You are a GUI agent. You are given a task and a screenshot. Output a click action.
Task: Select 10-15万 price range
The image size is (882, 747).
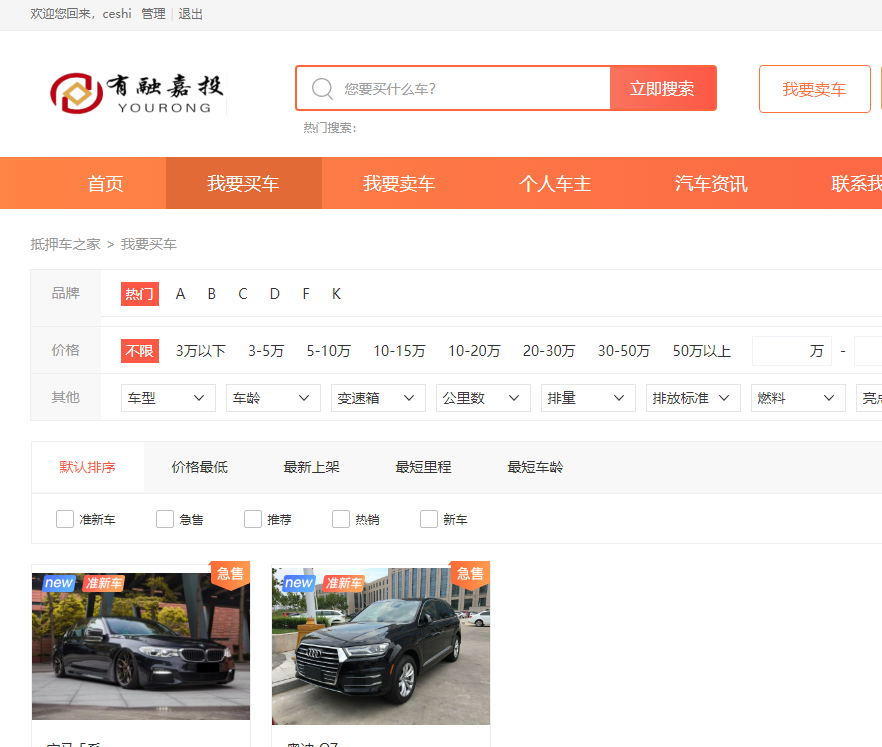pyautogui.click(x=399, y=351)
